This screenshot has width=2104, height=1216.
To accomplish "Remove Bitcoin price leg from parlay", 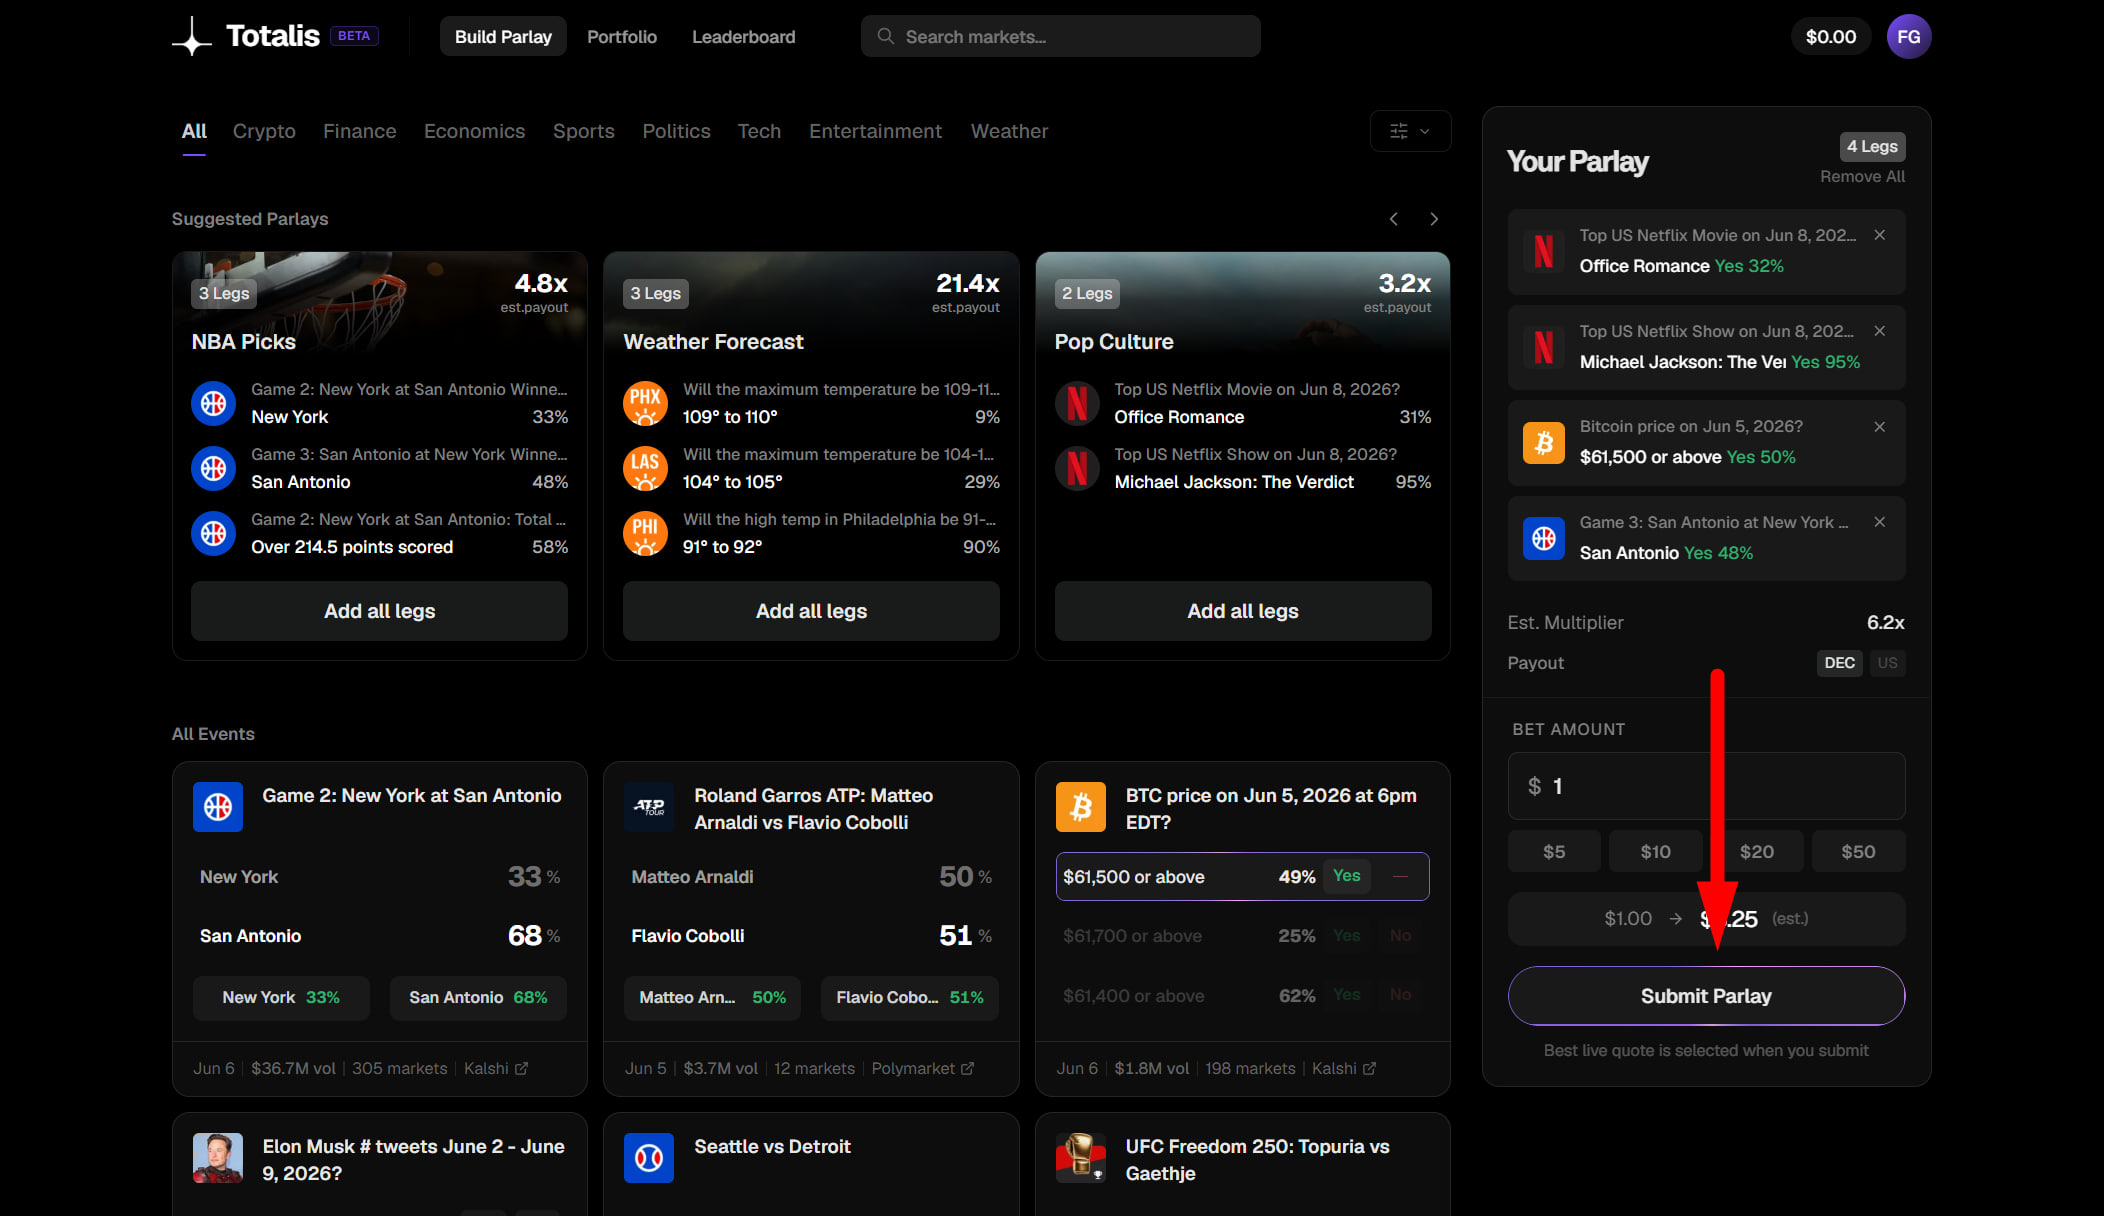I will tap(1879, 427).
